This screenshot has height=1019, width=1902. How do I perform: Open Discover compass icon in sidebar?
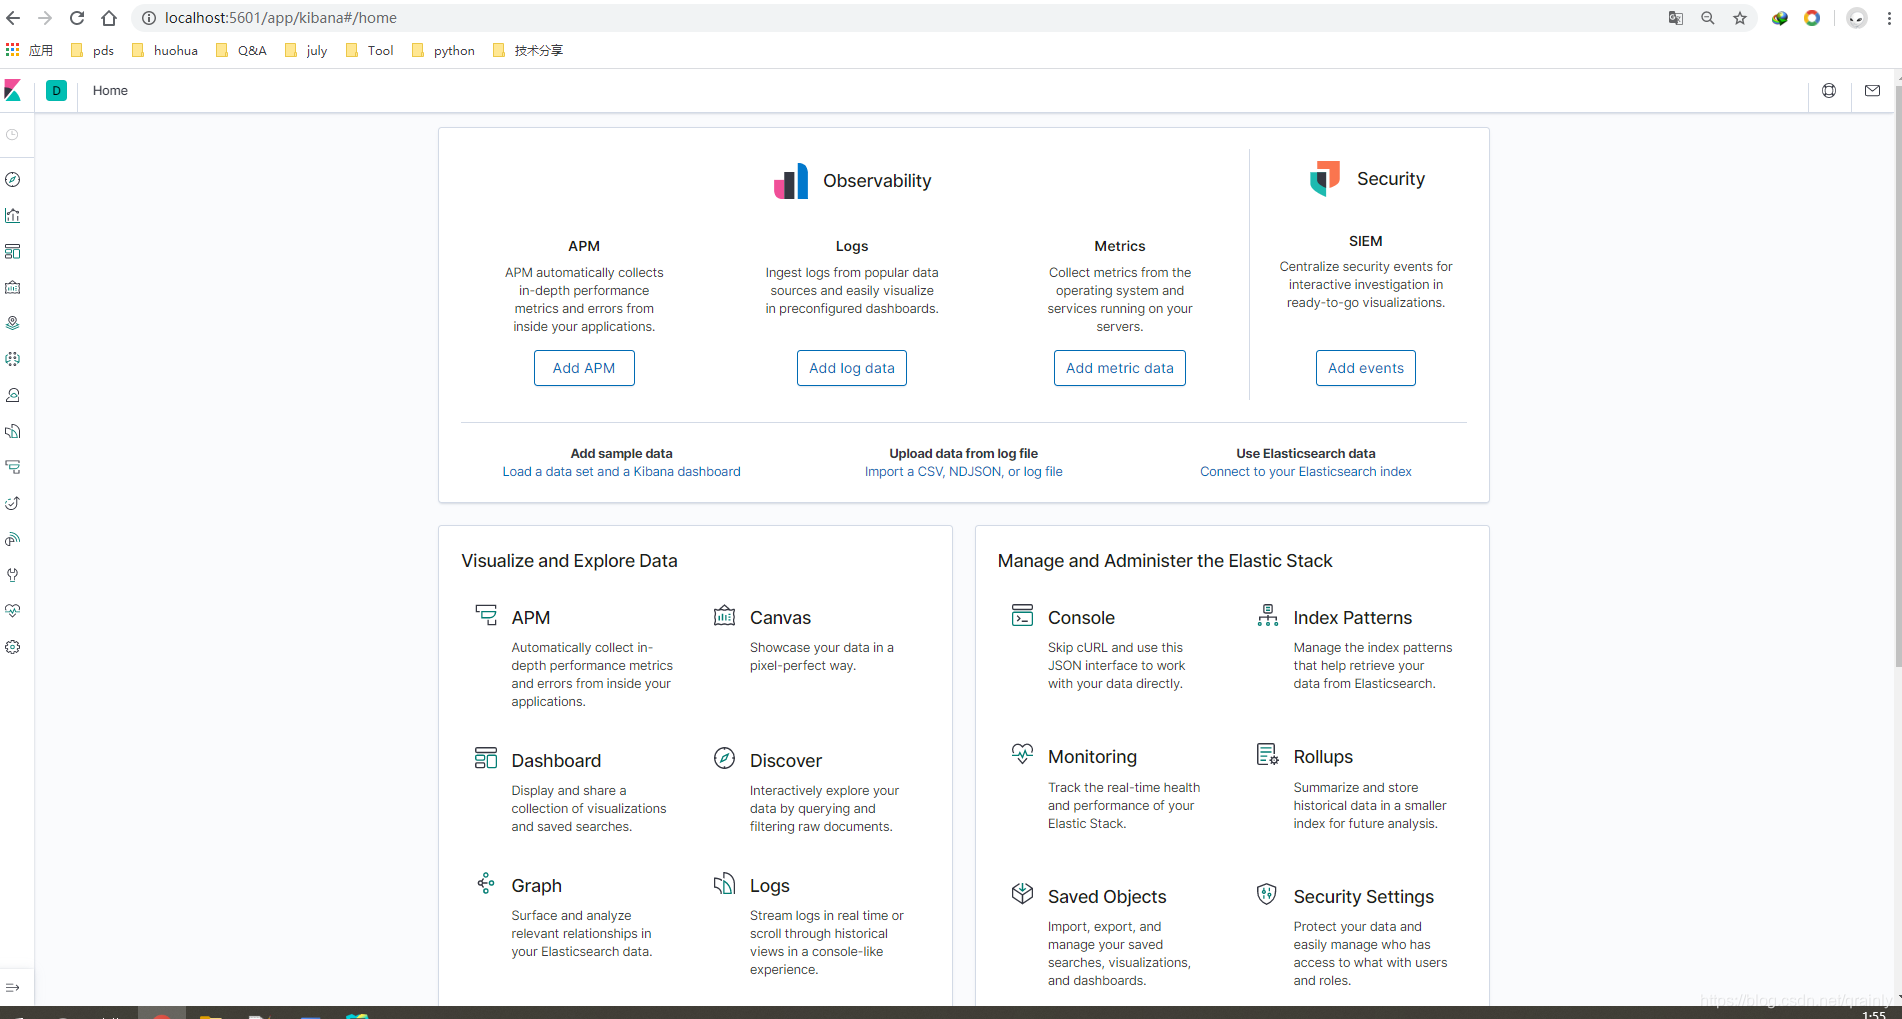tap(13, 180)
